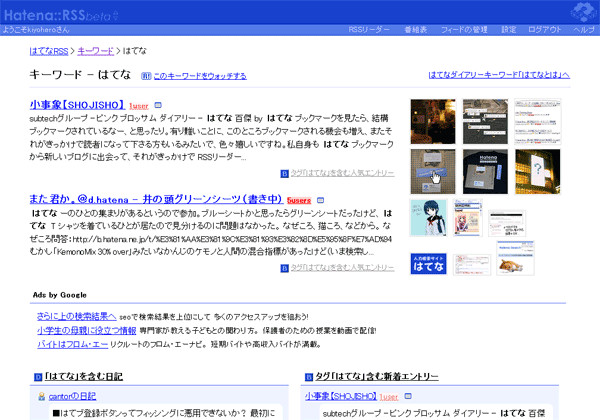Follow the はてなRSS breadcrumb link
600x420 pixels.
tap(49, 51)
